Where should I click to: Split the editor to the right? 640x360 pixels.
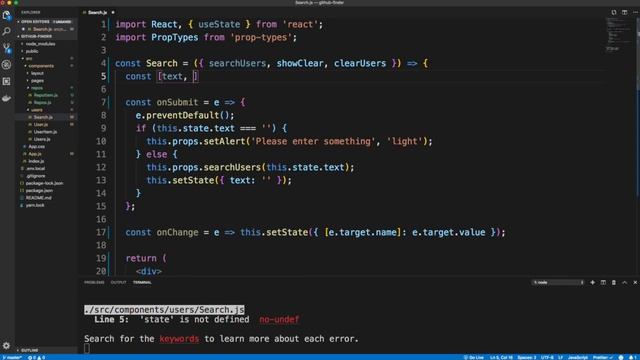pos(624,13)
